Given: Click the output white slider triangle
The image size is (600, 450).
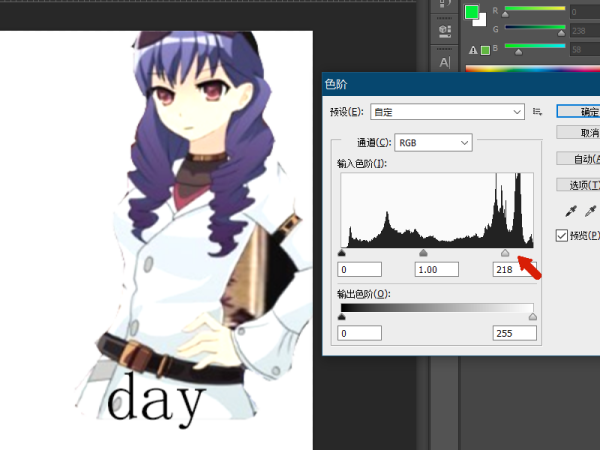Looking at the screenshot, I should [533, 316].
